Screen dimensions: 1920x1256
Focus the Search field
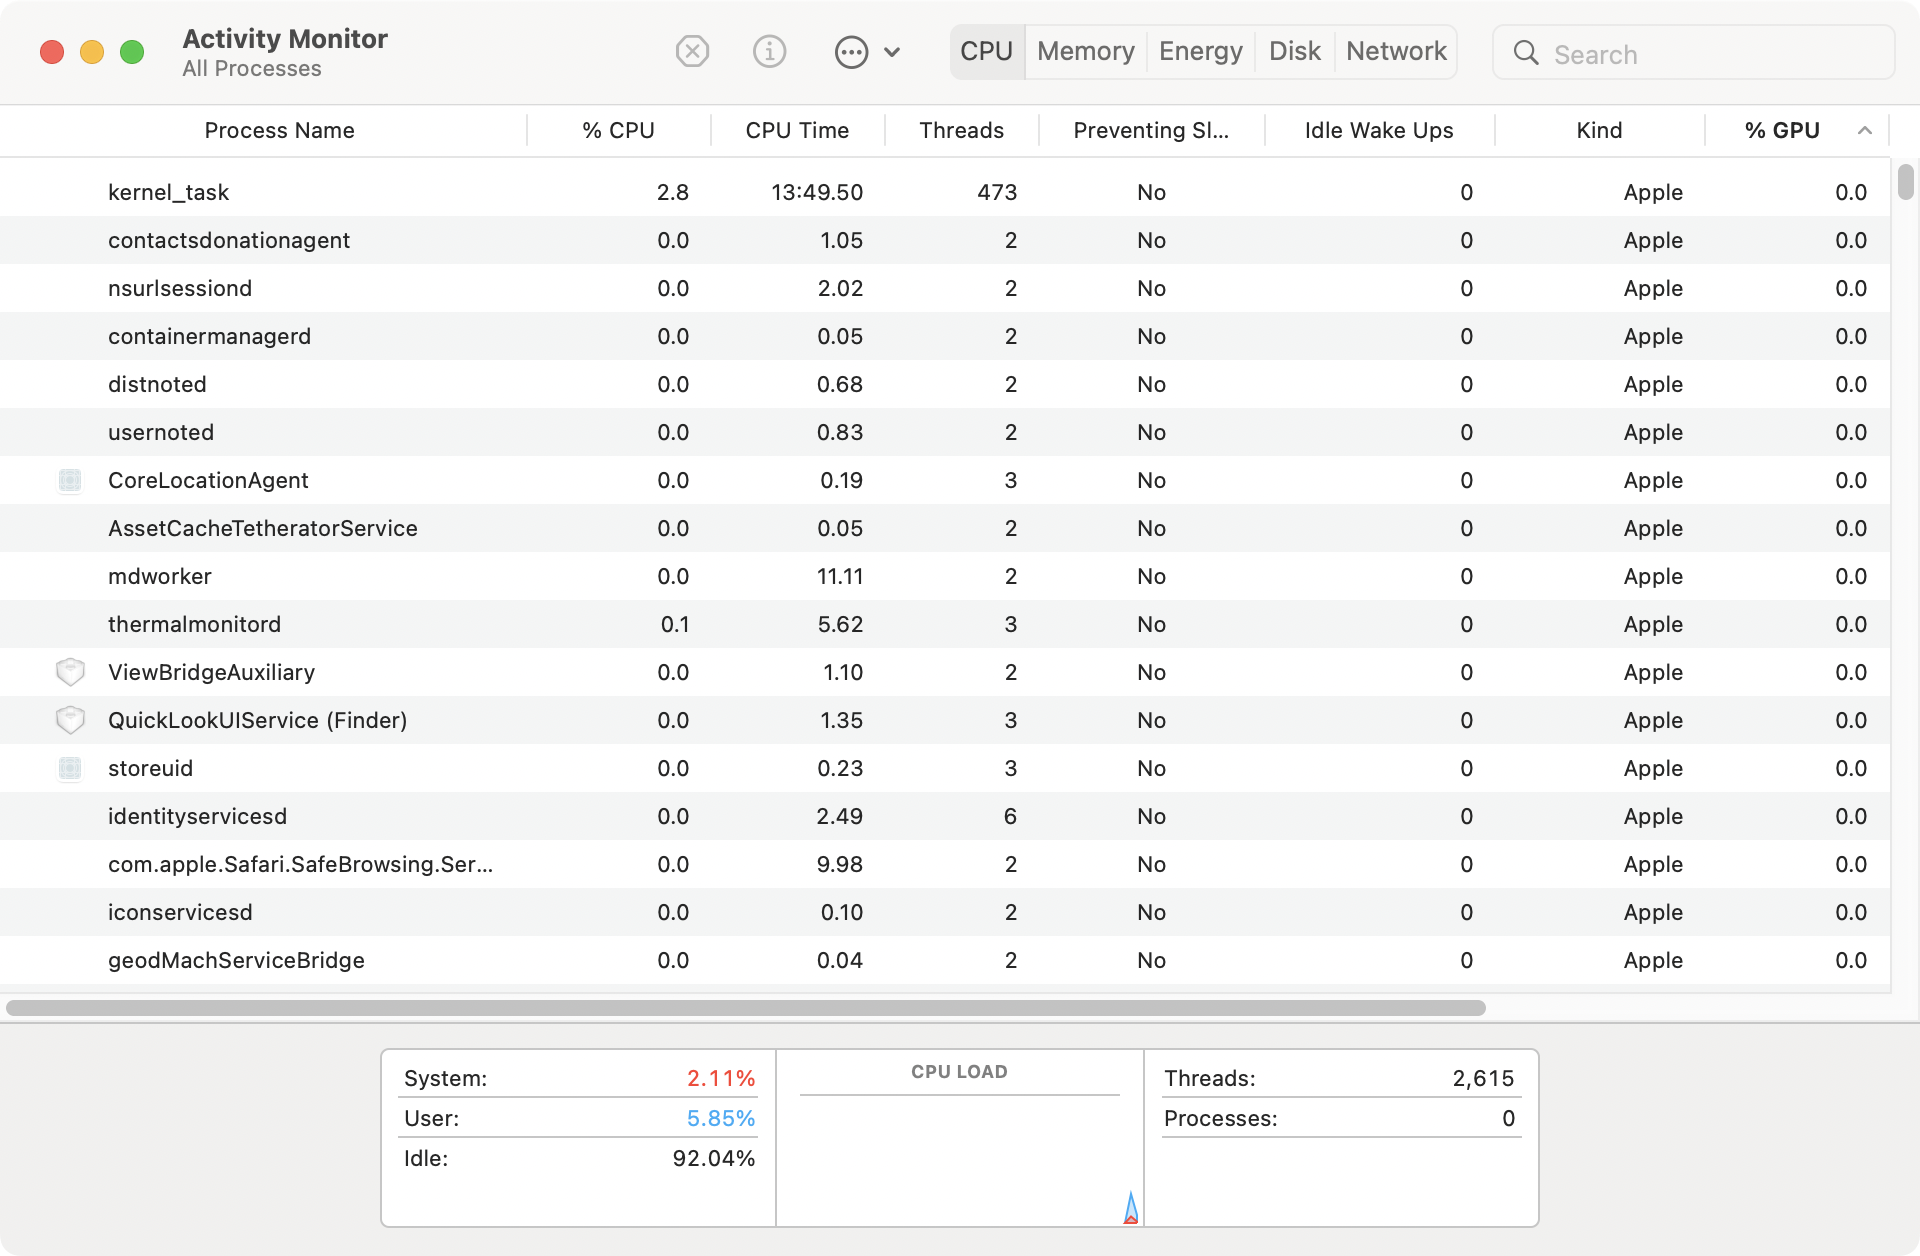[1694, 53]
